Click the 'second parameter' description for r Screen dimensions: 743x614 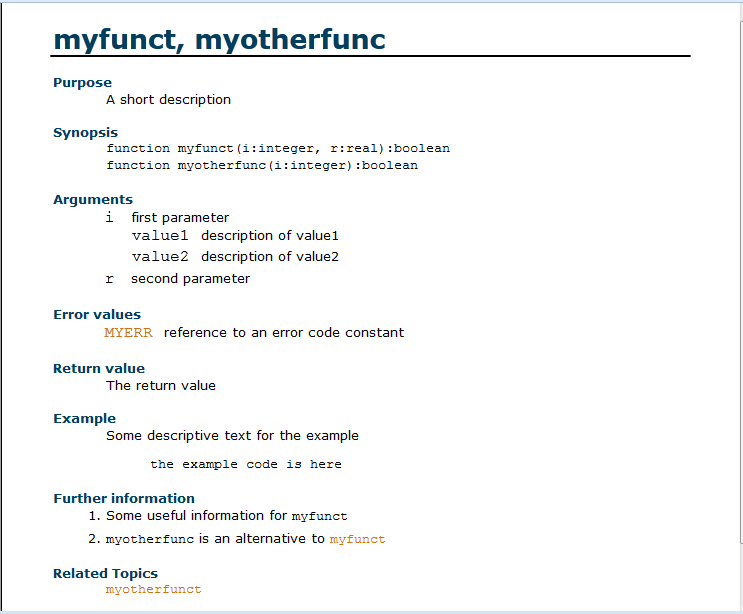[190, 279]
